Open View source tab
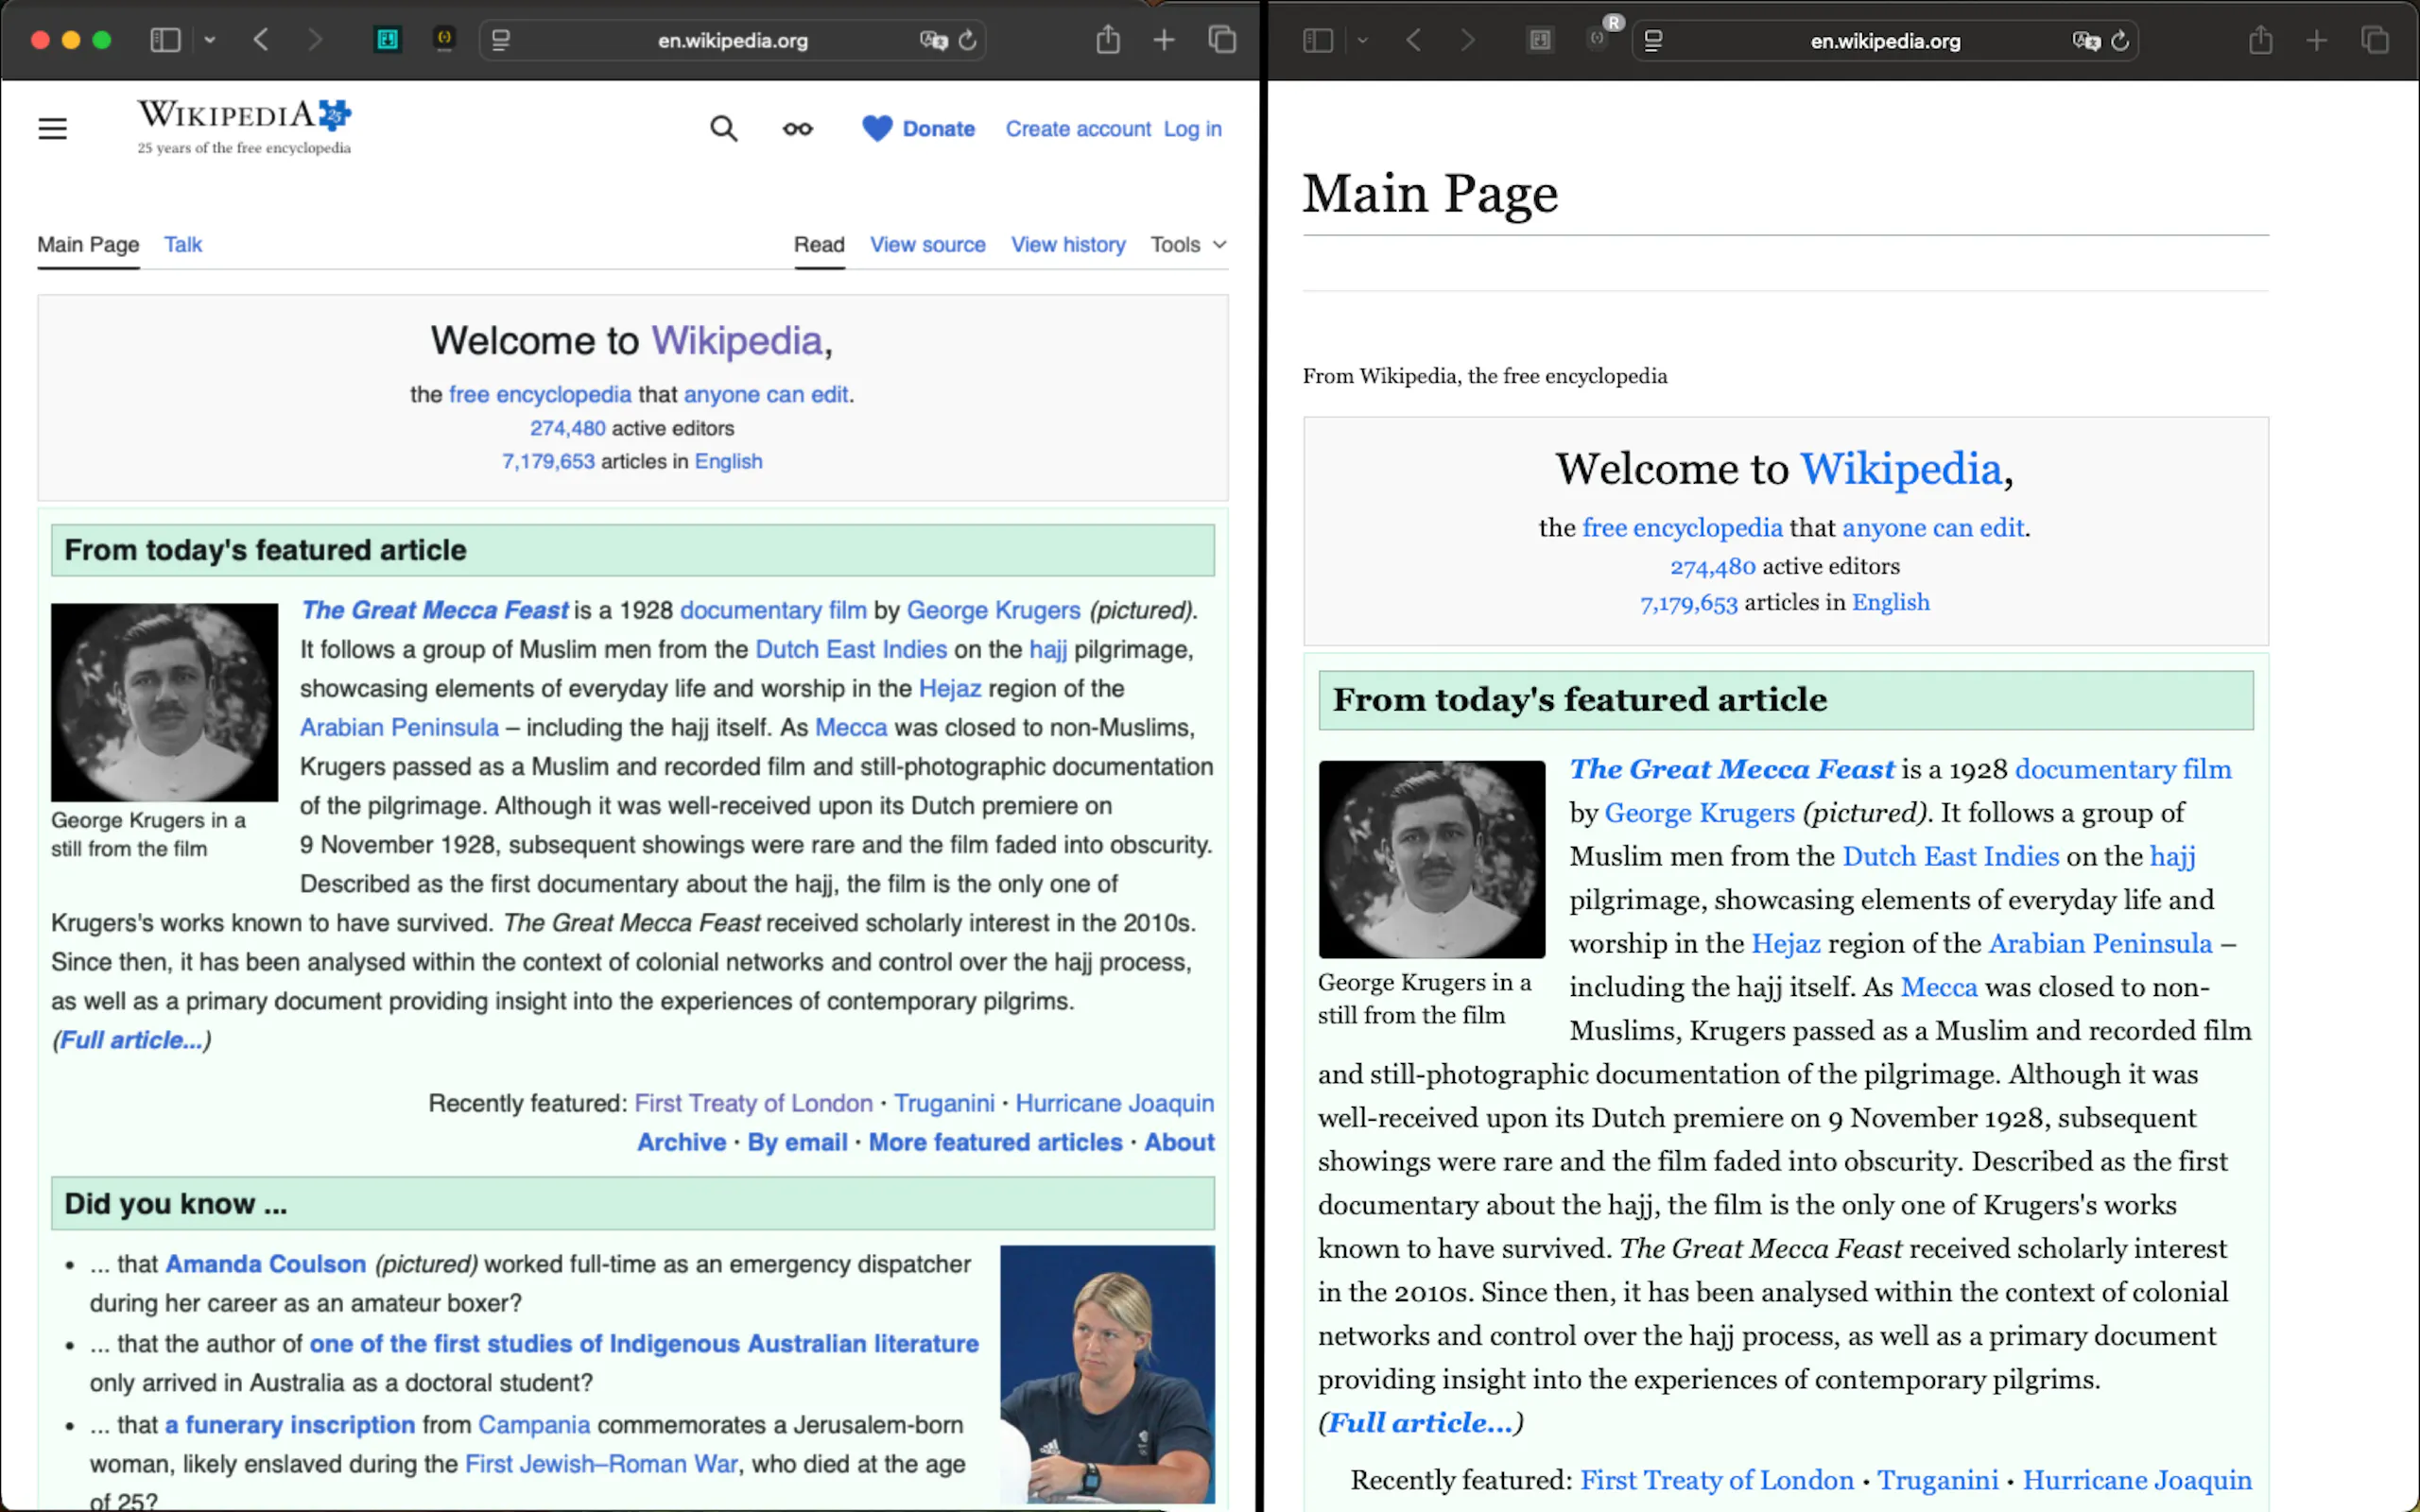This screenshot has height=1512, width=2420. click(x=927, y=245)
